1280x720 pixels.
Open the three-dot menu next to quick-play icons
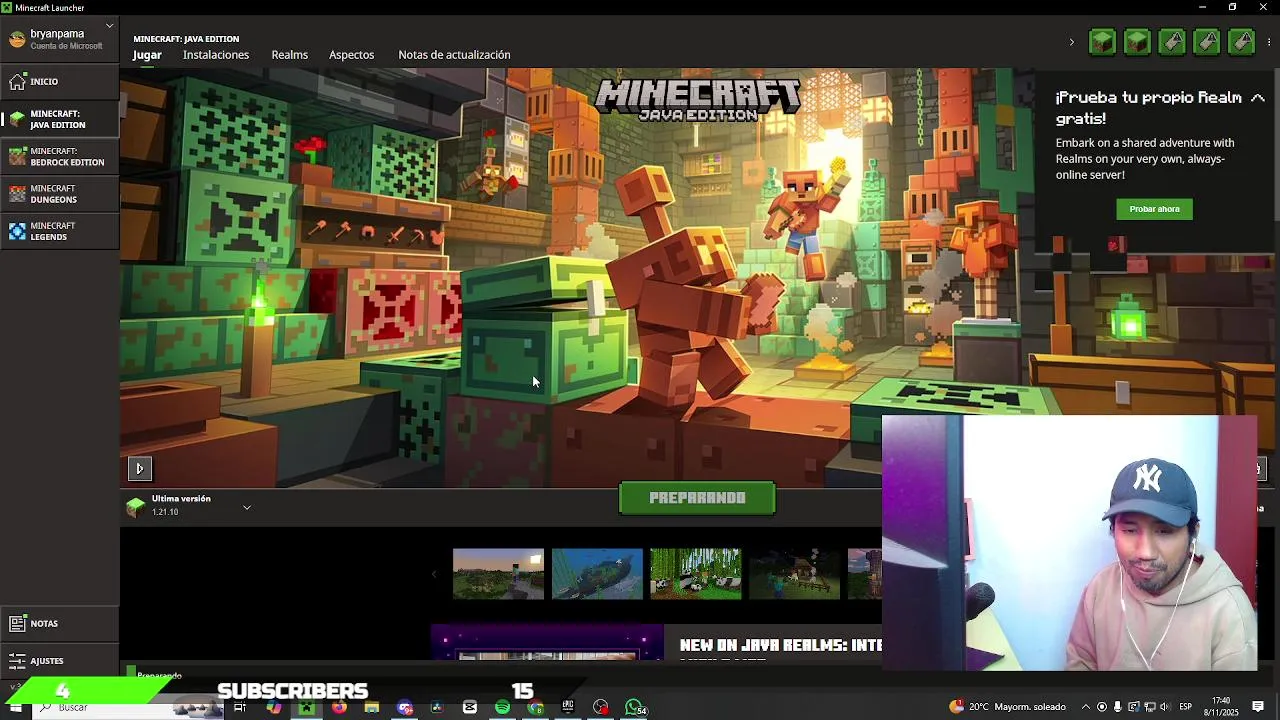(1269, 42)
